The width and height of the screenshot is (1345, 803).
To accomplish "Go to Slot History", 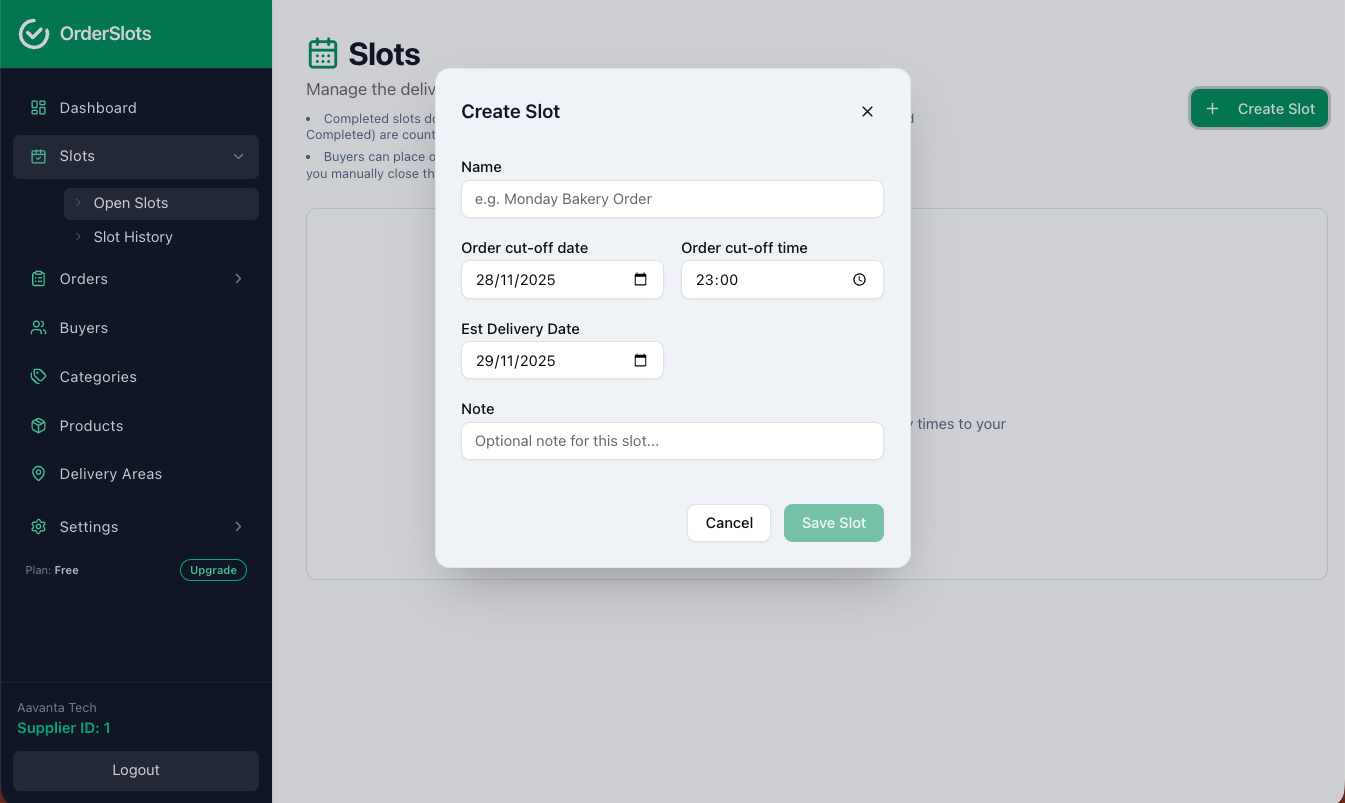I will click(x=132, y=236).
